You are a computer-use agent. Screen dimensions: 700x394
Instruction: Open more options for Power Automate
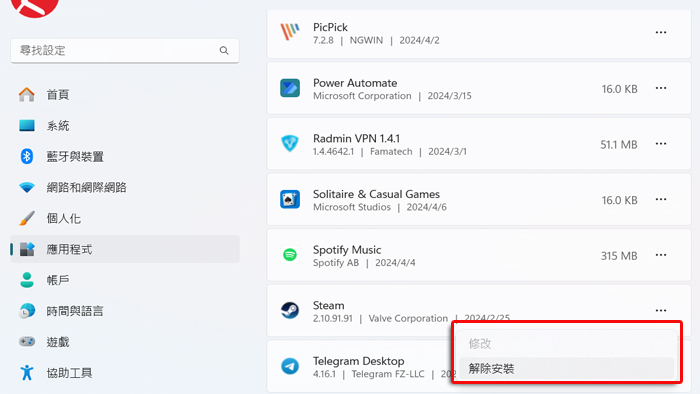pyautogui.click(x=661, y=88)
